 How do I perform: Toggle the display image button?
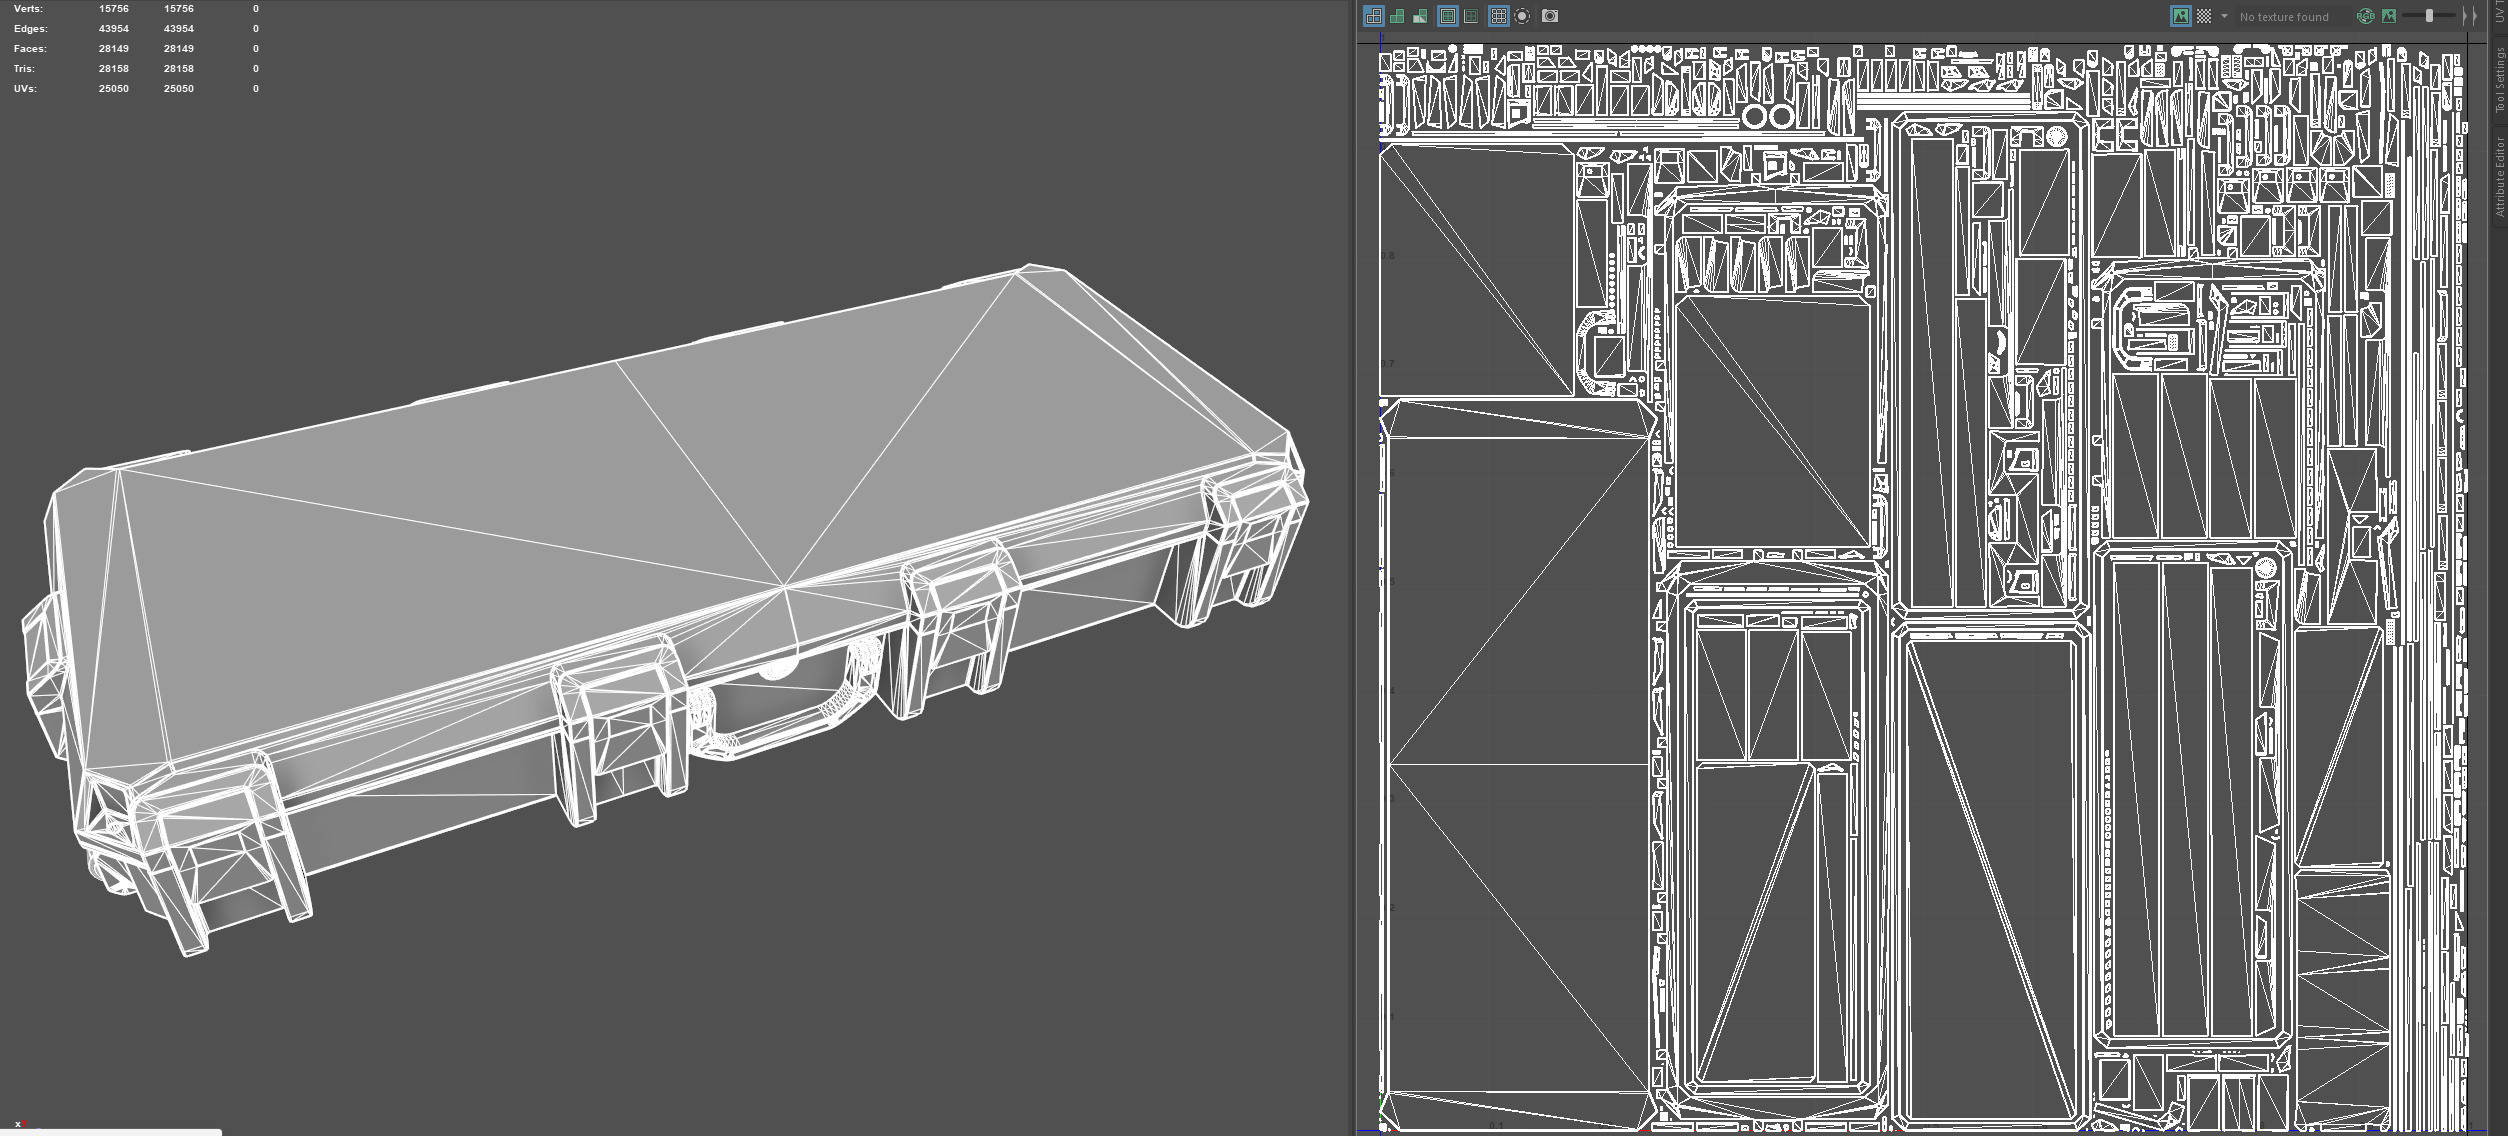pyautogui.click(x=2180, y=16)
